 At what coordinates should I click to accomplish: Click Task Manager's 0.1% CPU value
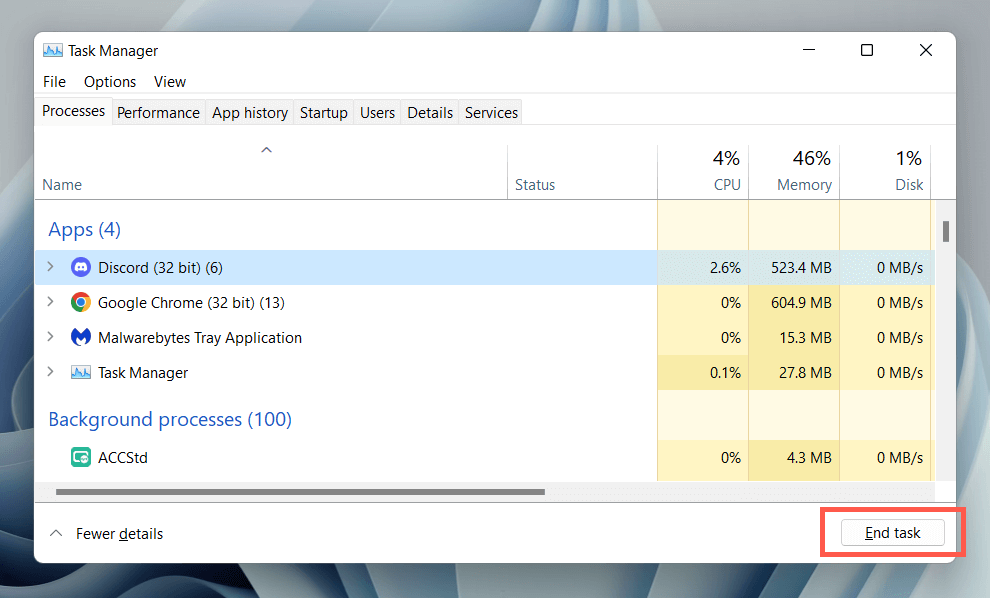725,373
